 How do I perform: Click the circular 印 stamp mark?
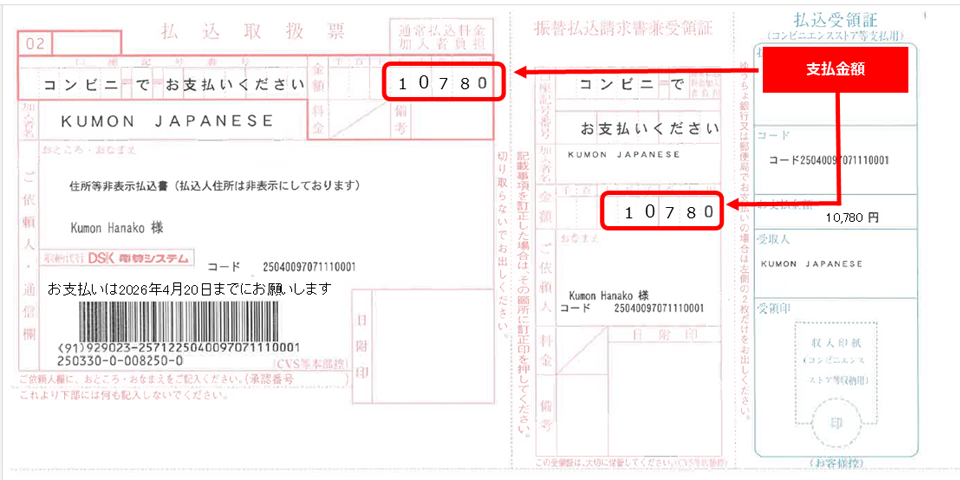[836, 424]
